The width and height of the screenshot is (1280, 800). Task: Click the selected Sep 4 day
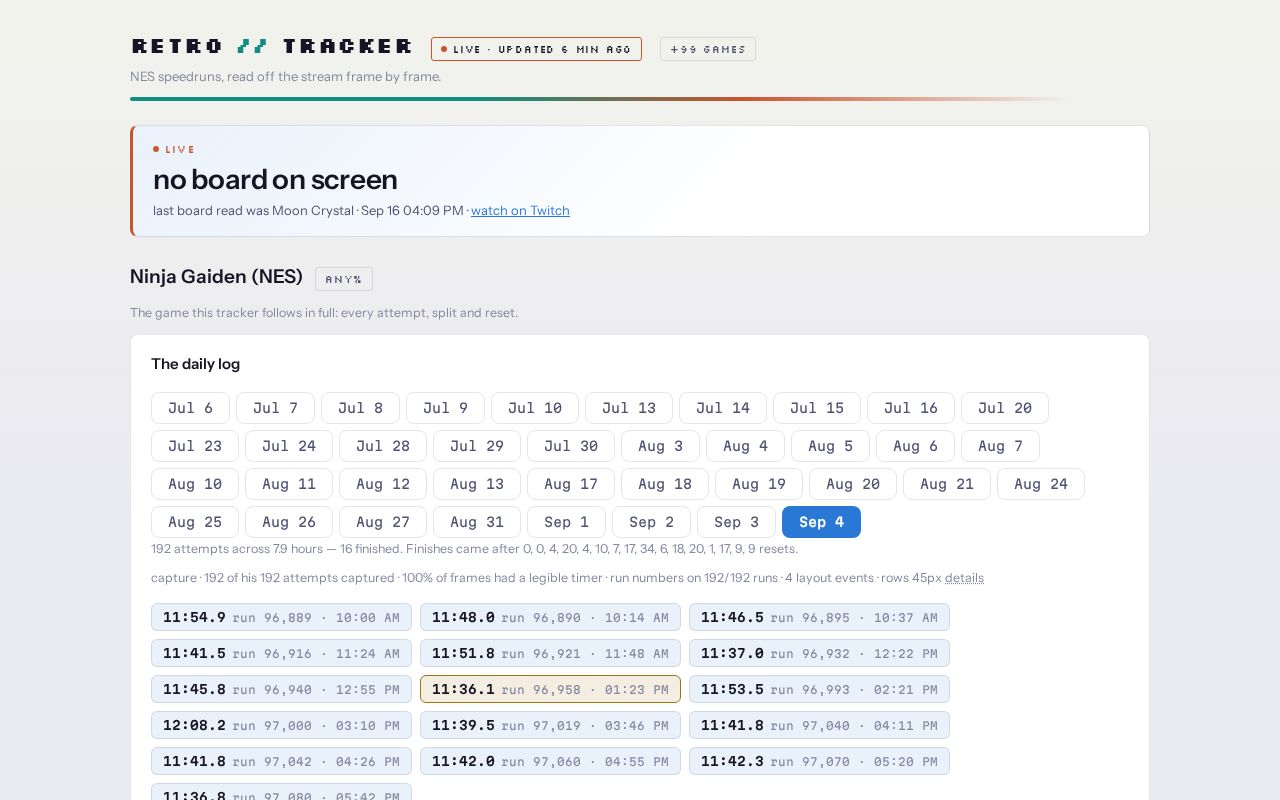tap(821, 522)
